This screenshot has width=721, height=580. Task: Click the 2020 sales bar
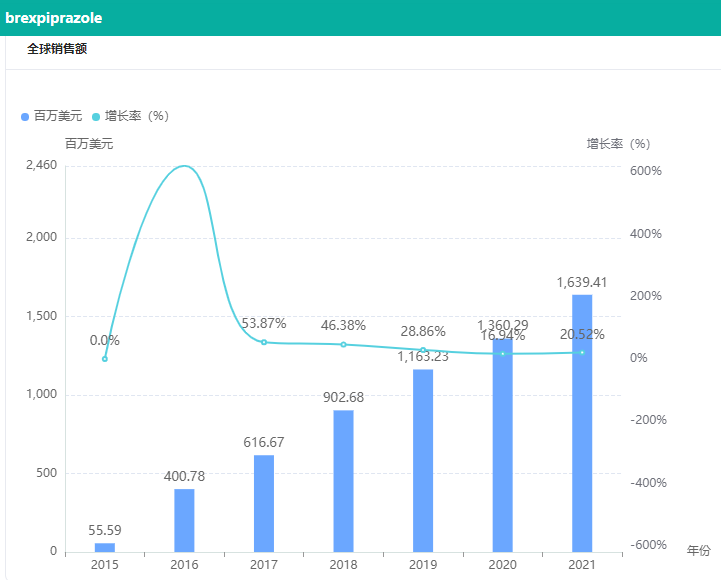click(502, 450)
